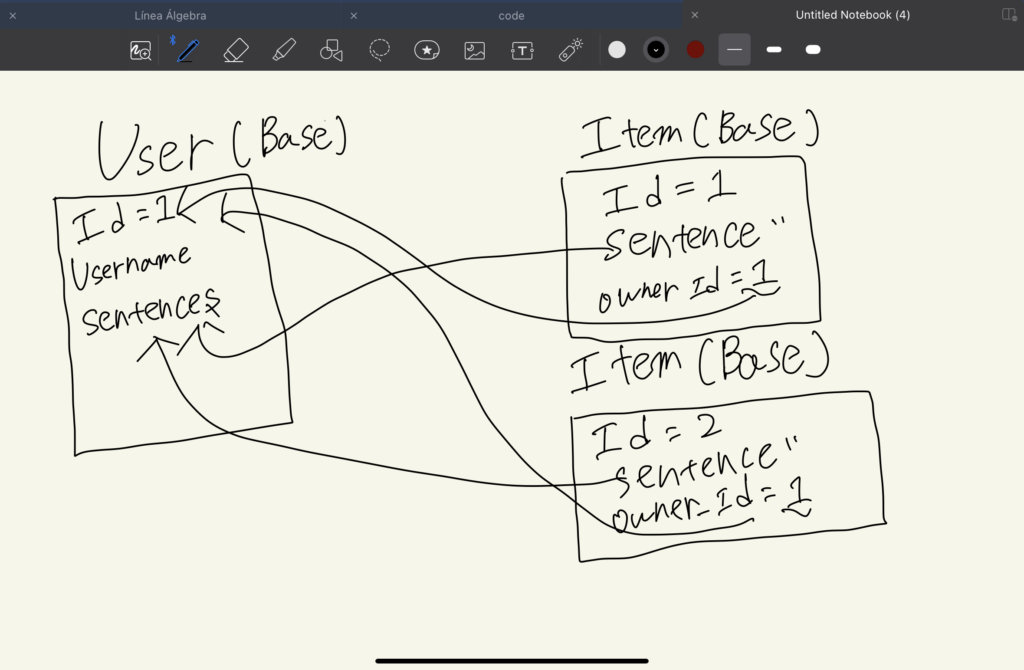This screenshot has width=1024, height=670.
Task: Toggle the zoom window tool
Action: [141, 51]
